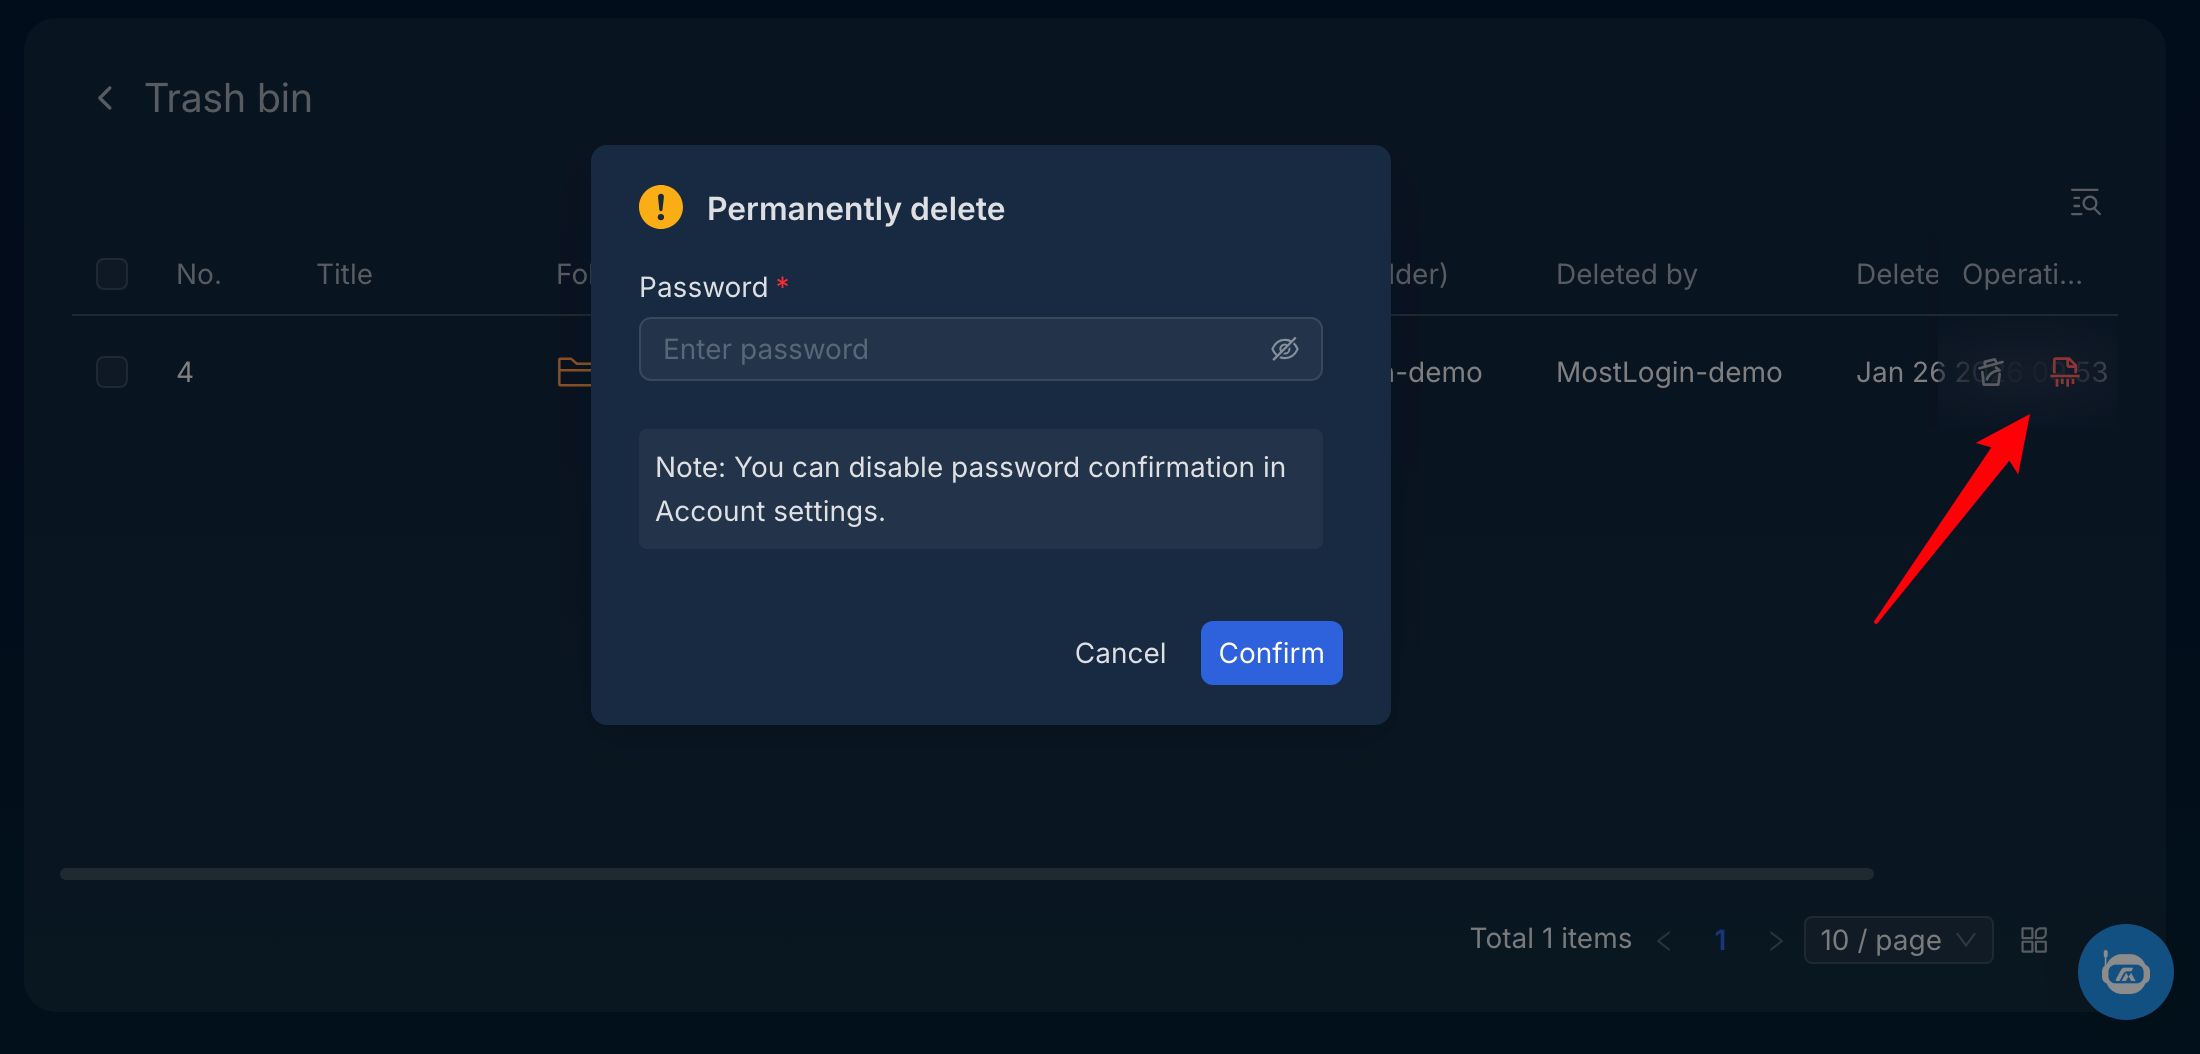Click the yellow warning icon in dialog
This screenshot has height=1054, width=2200.
coord(661,208)
